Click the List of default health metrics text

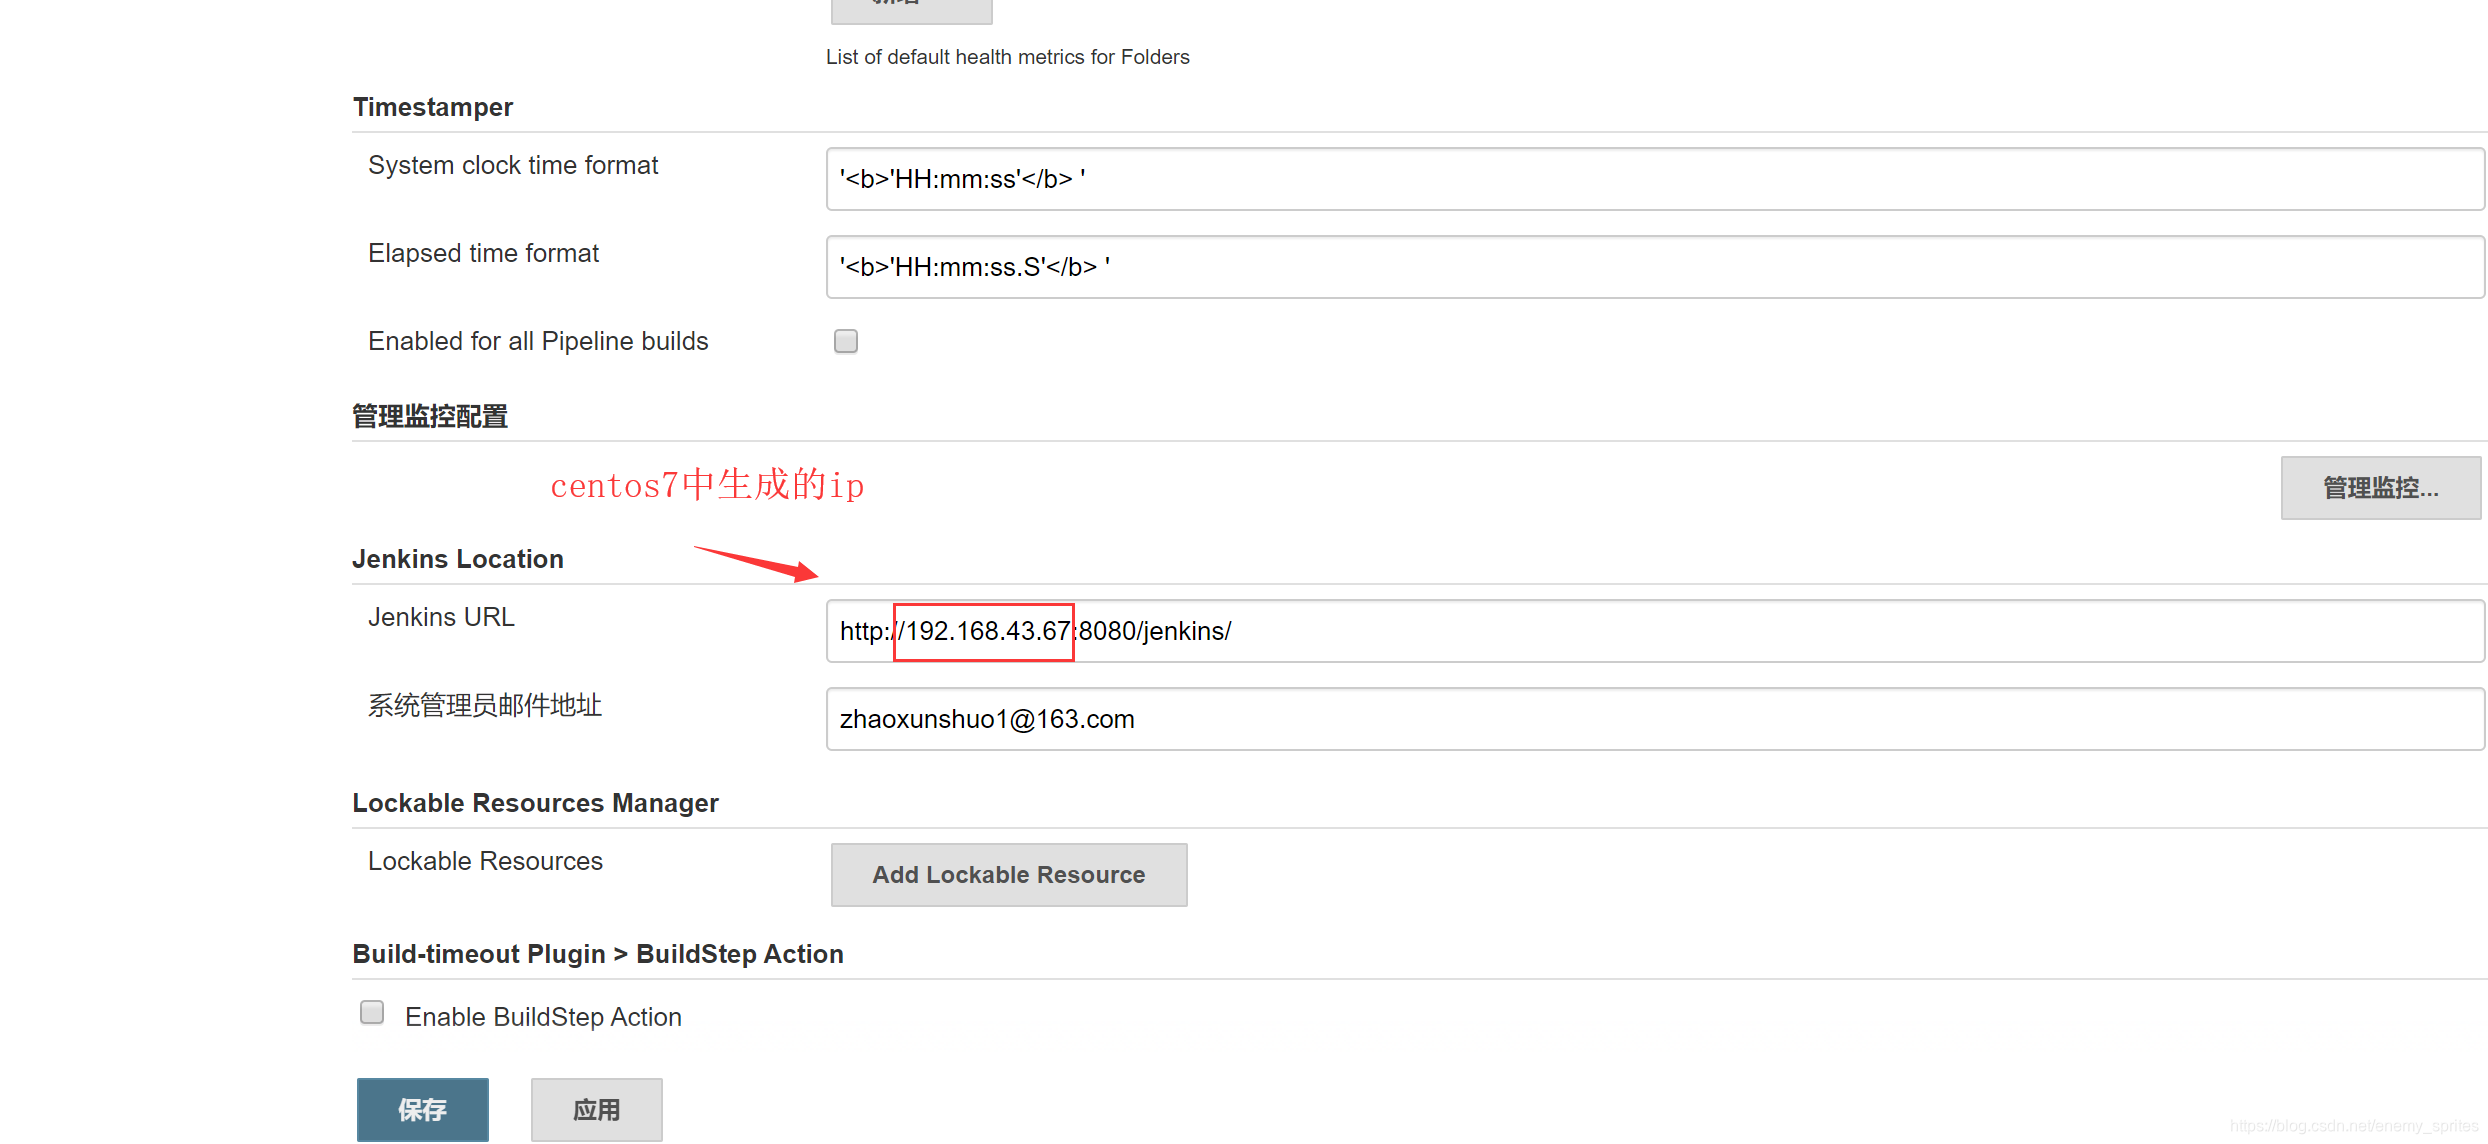click(1007, 57)
